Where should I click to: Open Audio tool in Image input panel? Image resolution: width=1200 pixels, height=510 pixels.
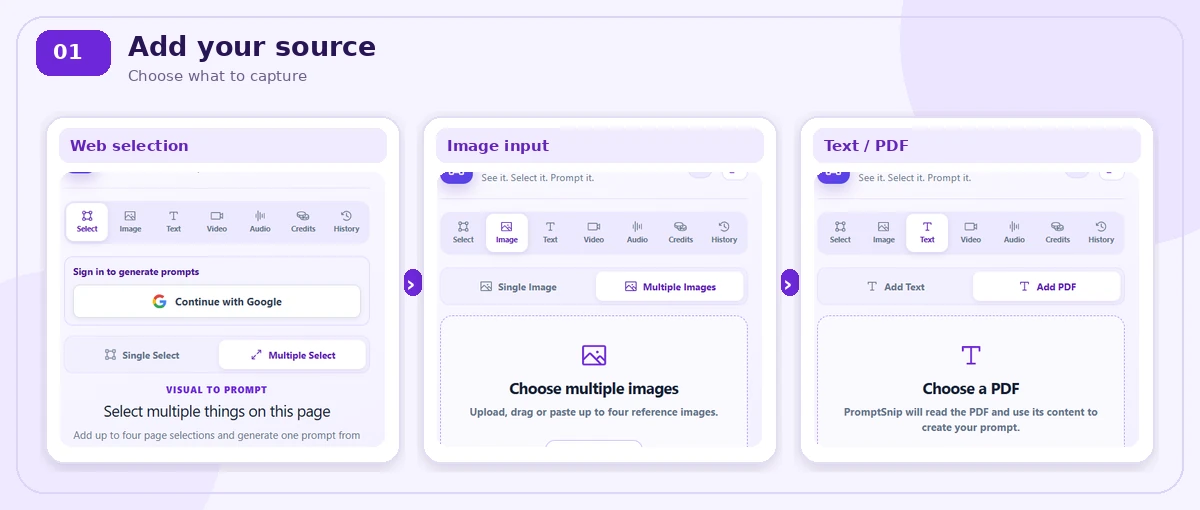(637, 232)
